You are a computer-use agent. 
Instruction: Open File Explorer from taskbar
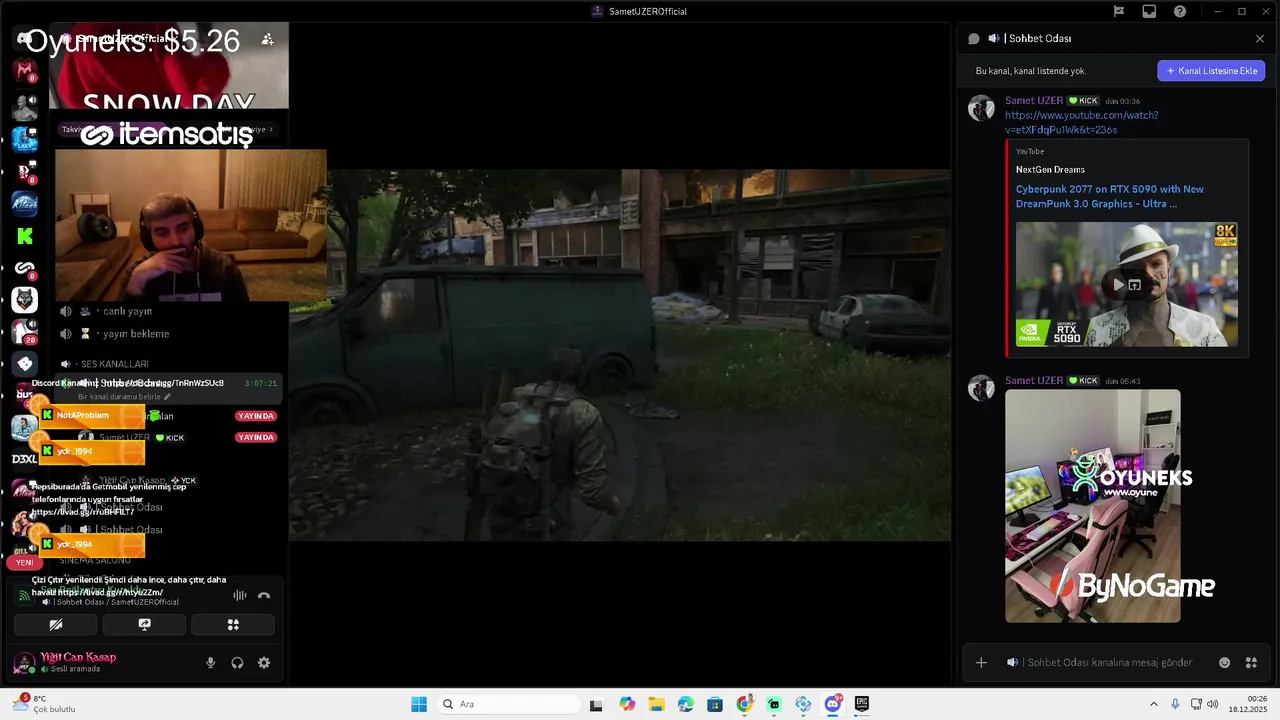point(656,704)
